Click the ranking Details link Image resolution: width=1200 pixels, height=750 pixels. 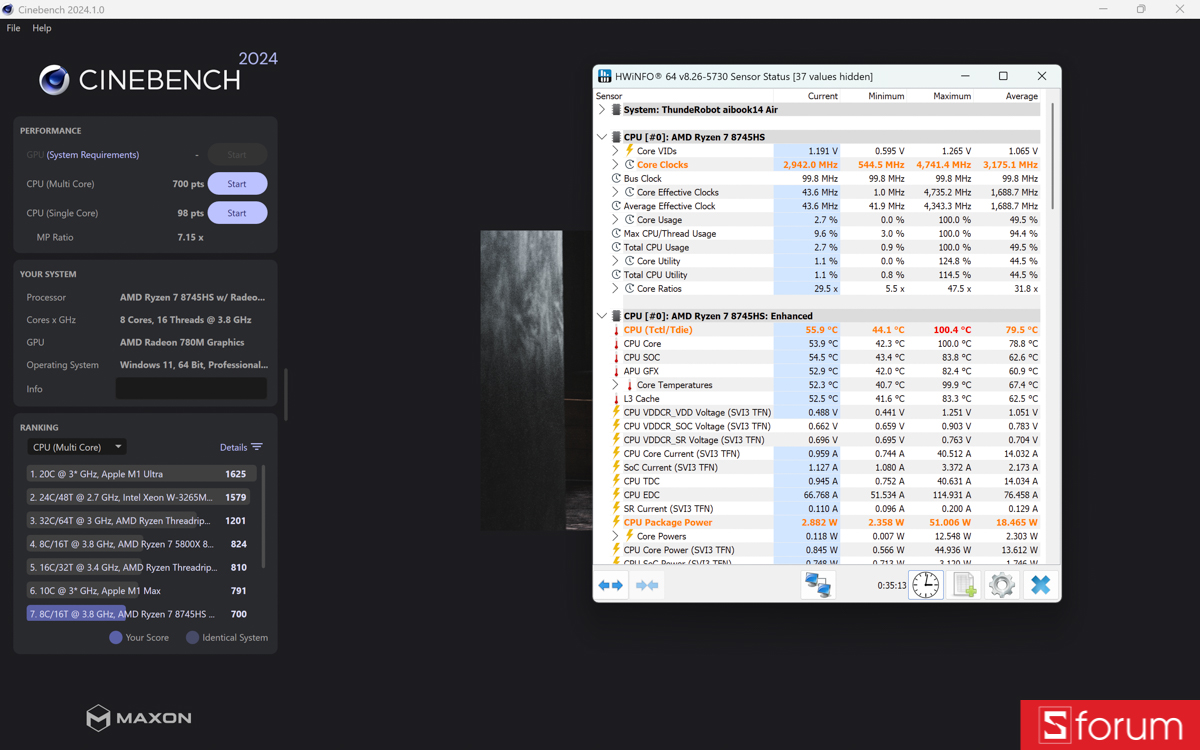[233, 447]
